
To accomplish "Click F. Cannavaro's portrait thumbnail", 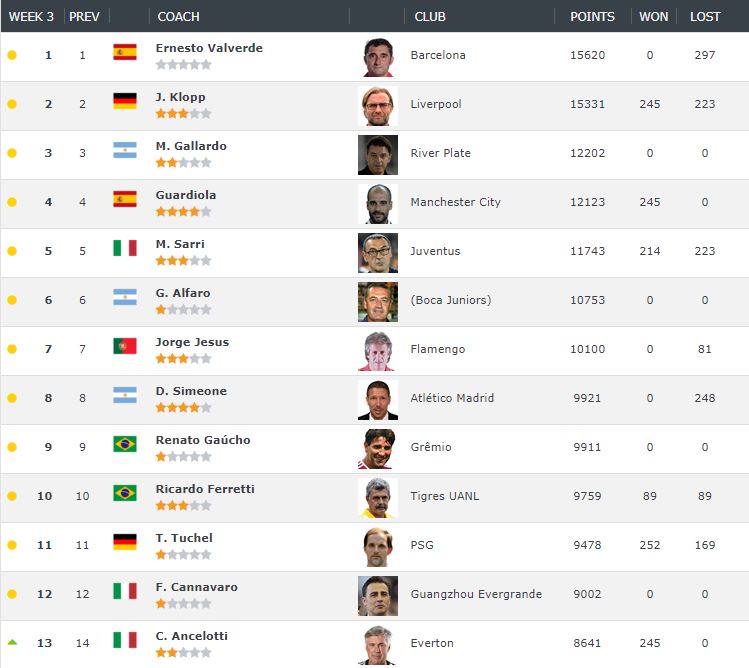I will (378, 596).
